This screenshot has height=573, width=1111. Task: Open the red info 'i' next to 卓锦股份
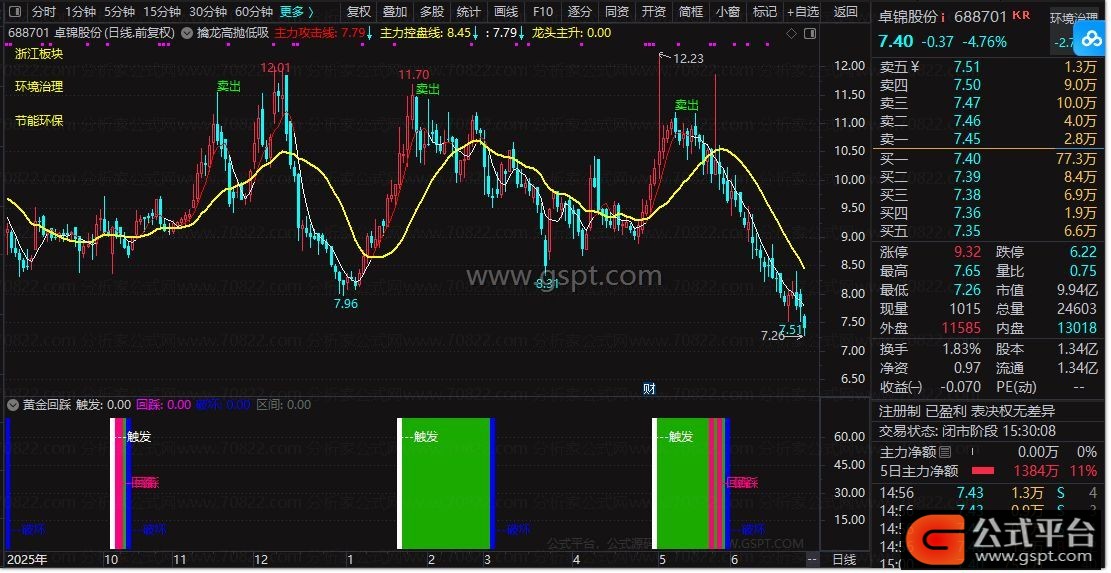[943, 16]
